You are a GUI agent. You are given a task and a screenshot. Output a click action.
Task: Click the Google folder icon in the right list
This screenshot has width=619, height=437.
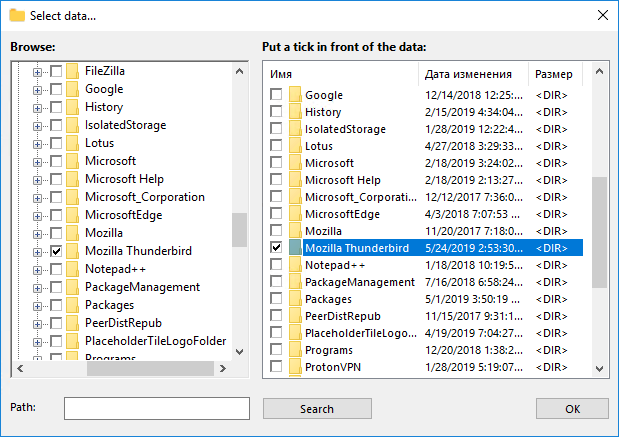point(295,95)
